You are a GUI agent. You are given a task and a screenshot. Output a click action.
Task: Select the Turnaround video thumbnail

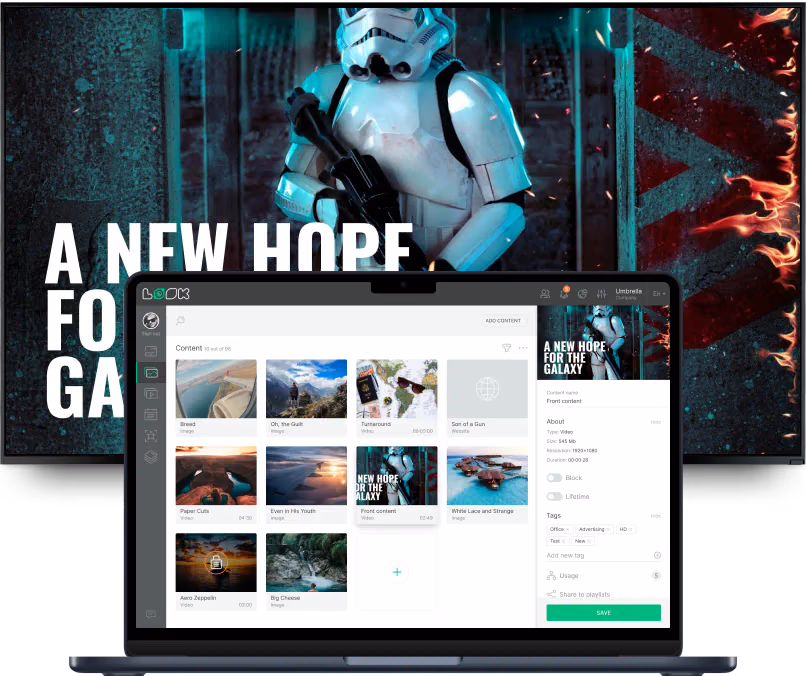click(397, 389)
